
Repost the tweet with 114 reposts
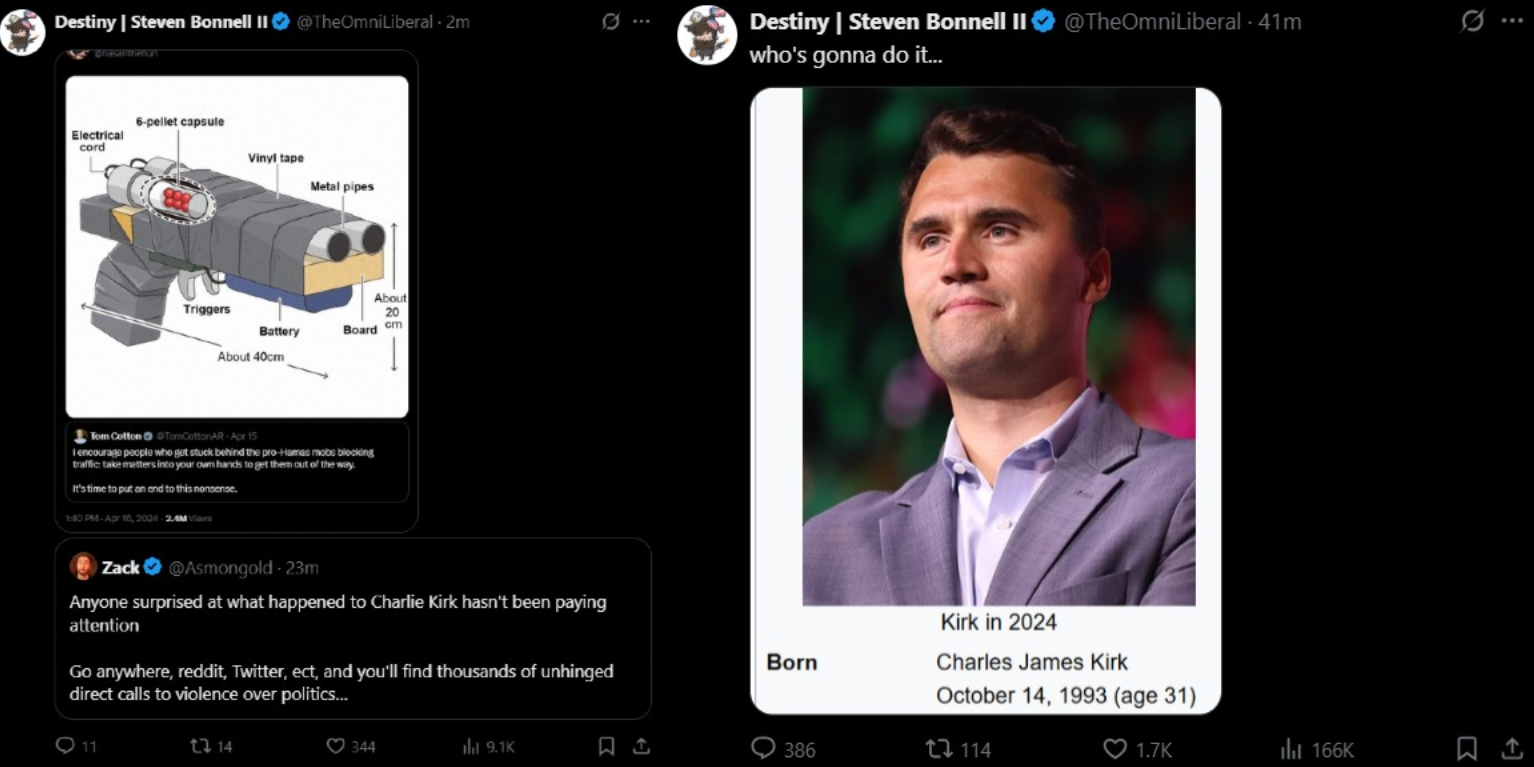[939, 748]
